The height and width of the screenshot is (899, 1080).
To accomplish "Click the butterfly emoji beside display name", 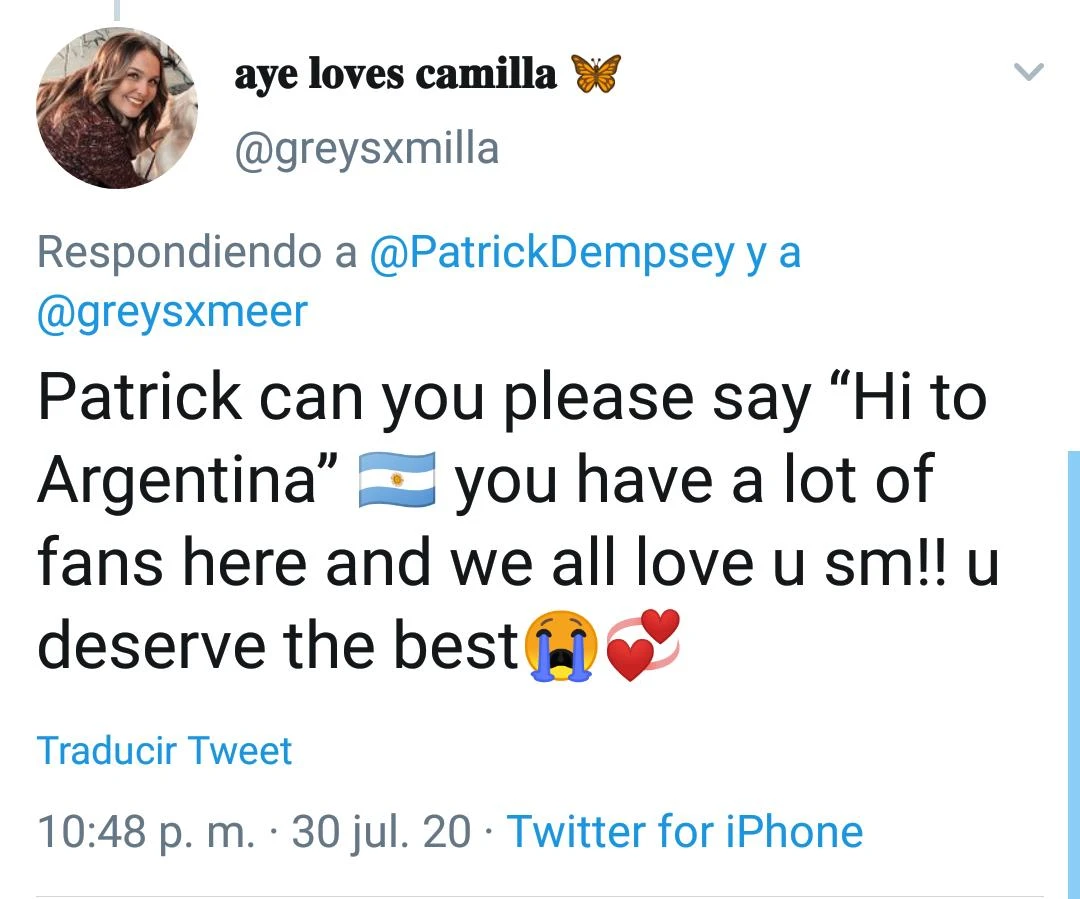I will [x=596, y=73].
